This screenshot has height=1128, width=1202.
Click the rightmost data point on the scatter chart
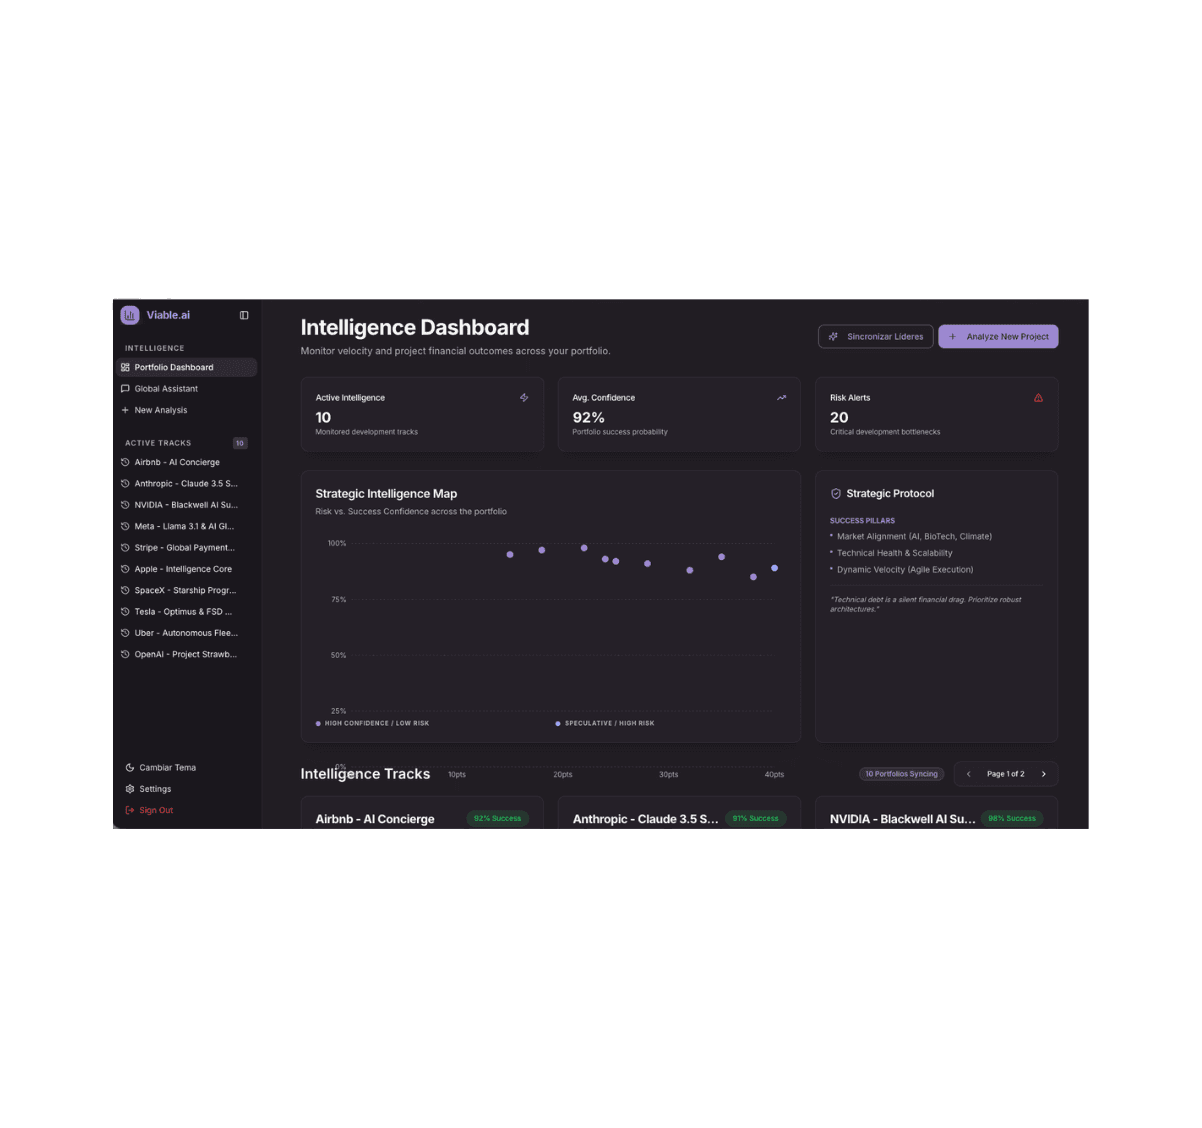(775, 568)
